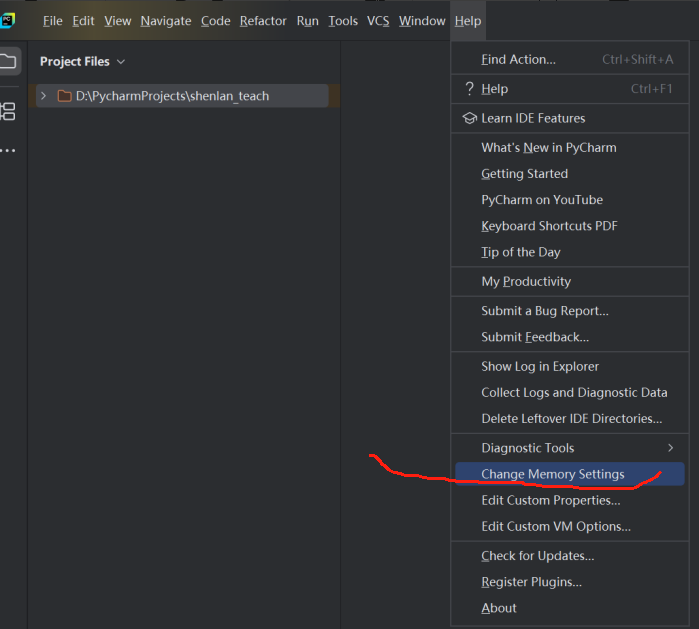This screenshot has height=629, width=699.
Task: Open the File menu
Action: tap(53, 21)
